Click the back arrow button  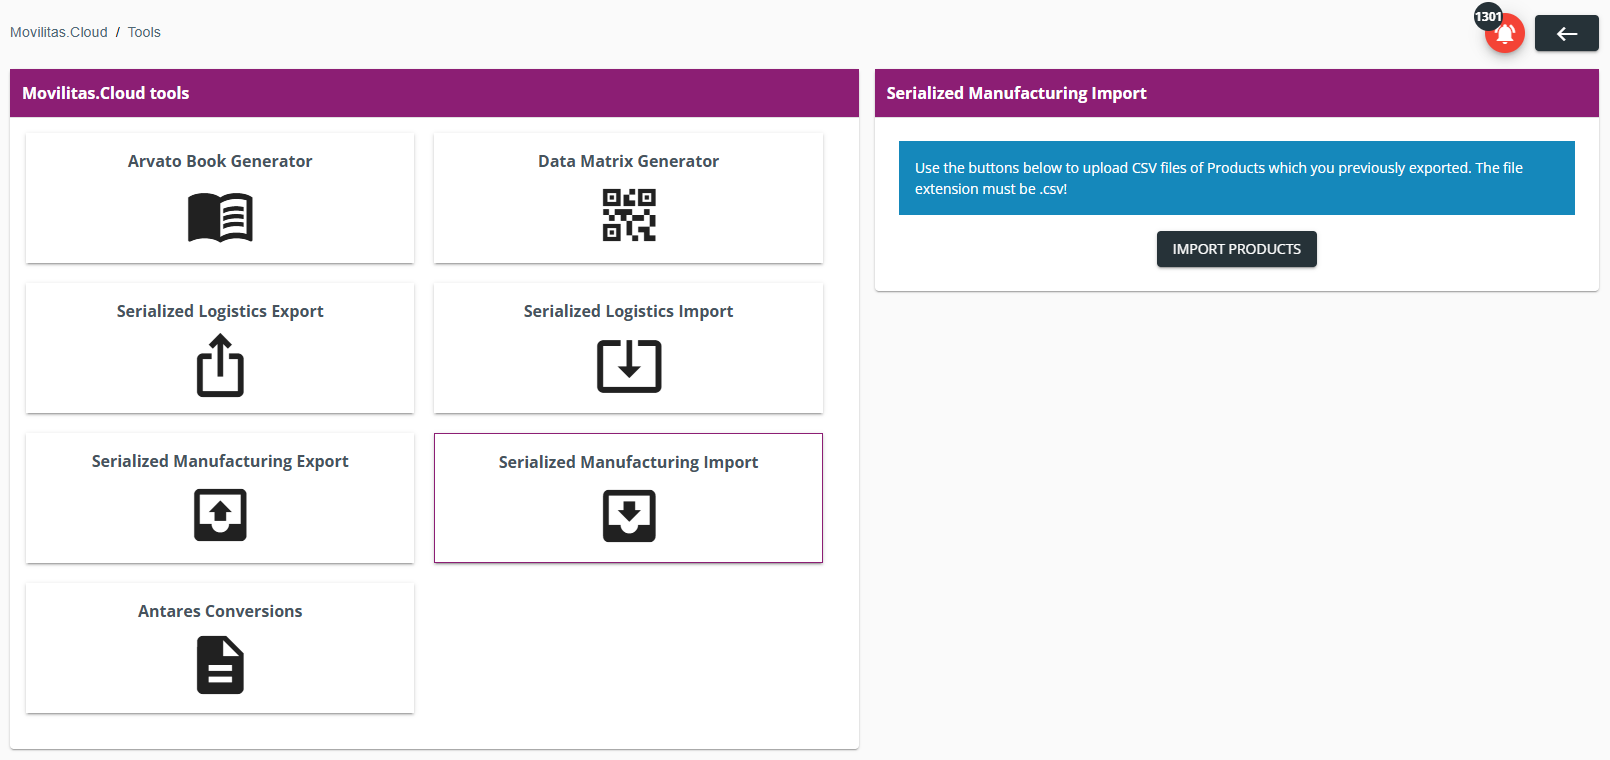pyautogui.click(x=1567, y=34)
